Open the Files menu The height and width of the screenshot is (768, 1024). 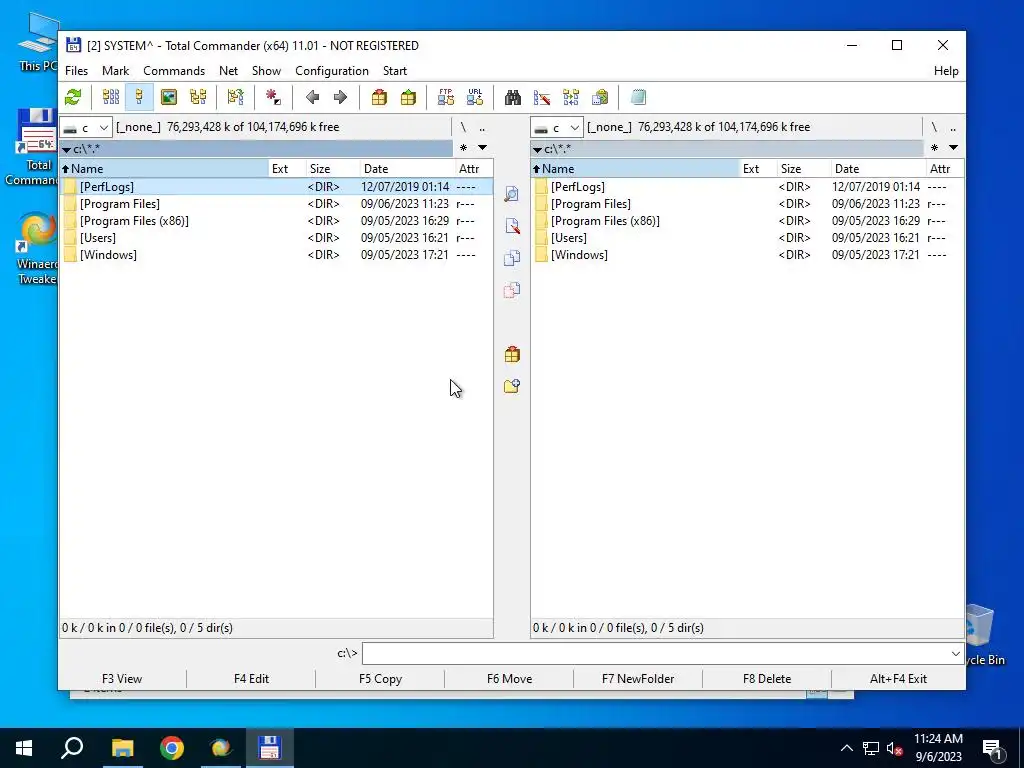pyautogui.click(x=76, y=71)
